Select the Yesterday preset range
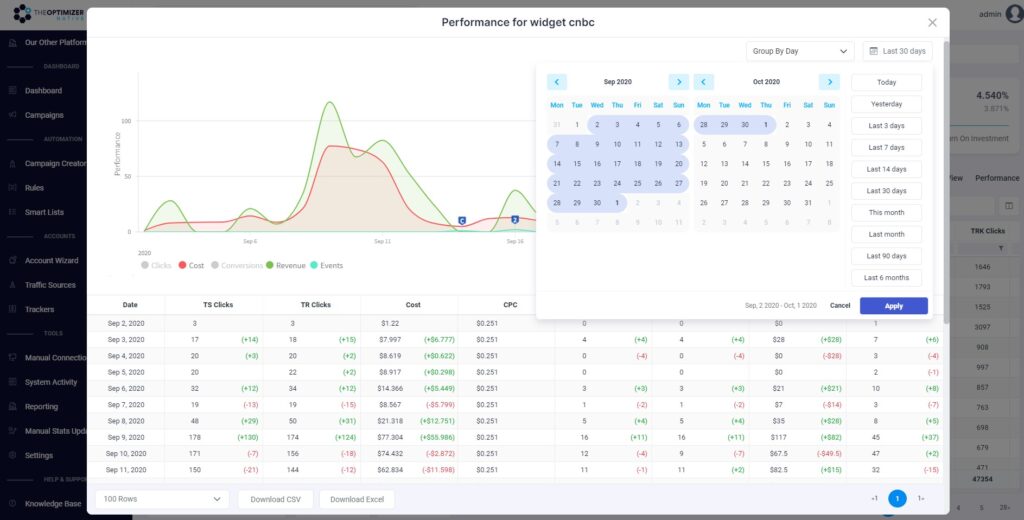The width and height of the screenshot is (1024, 520). [886, 104]
